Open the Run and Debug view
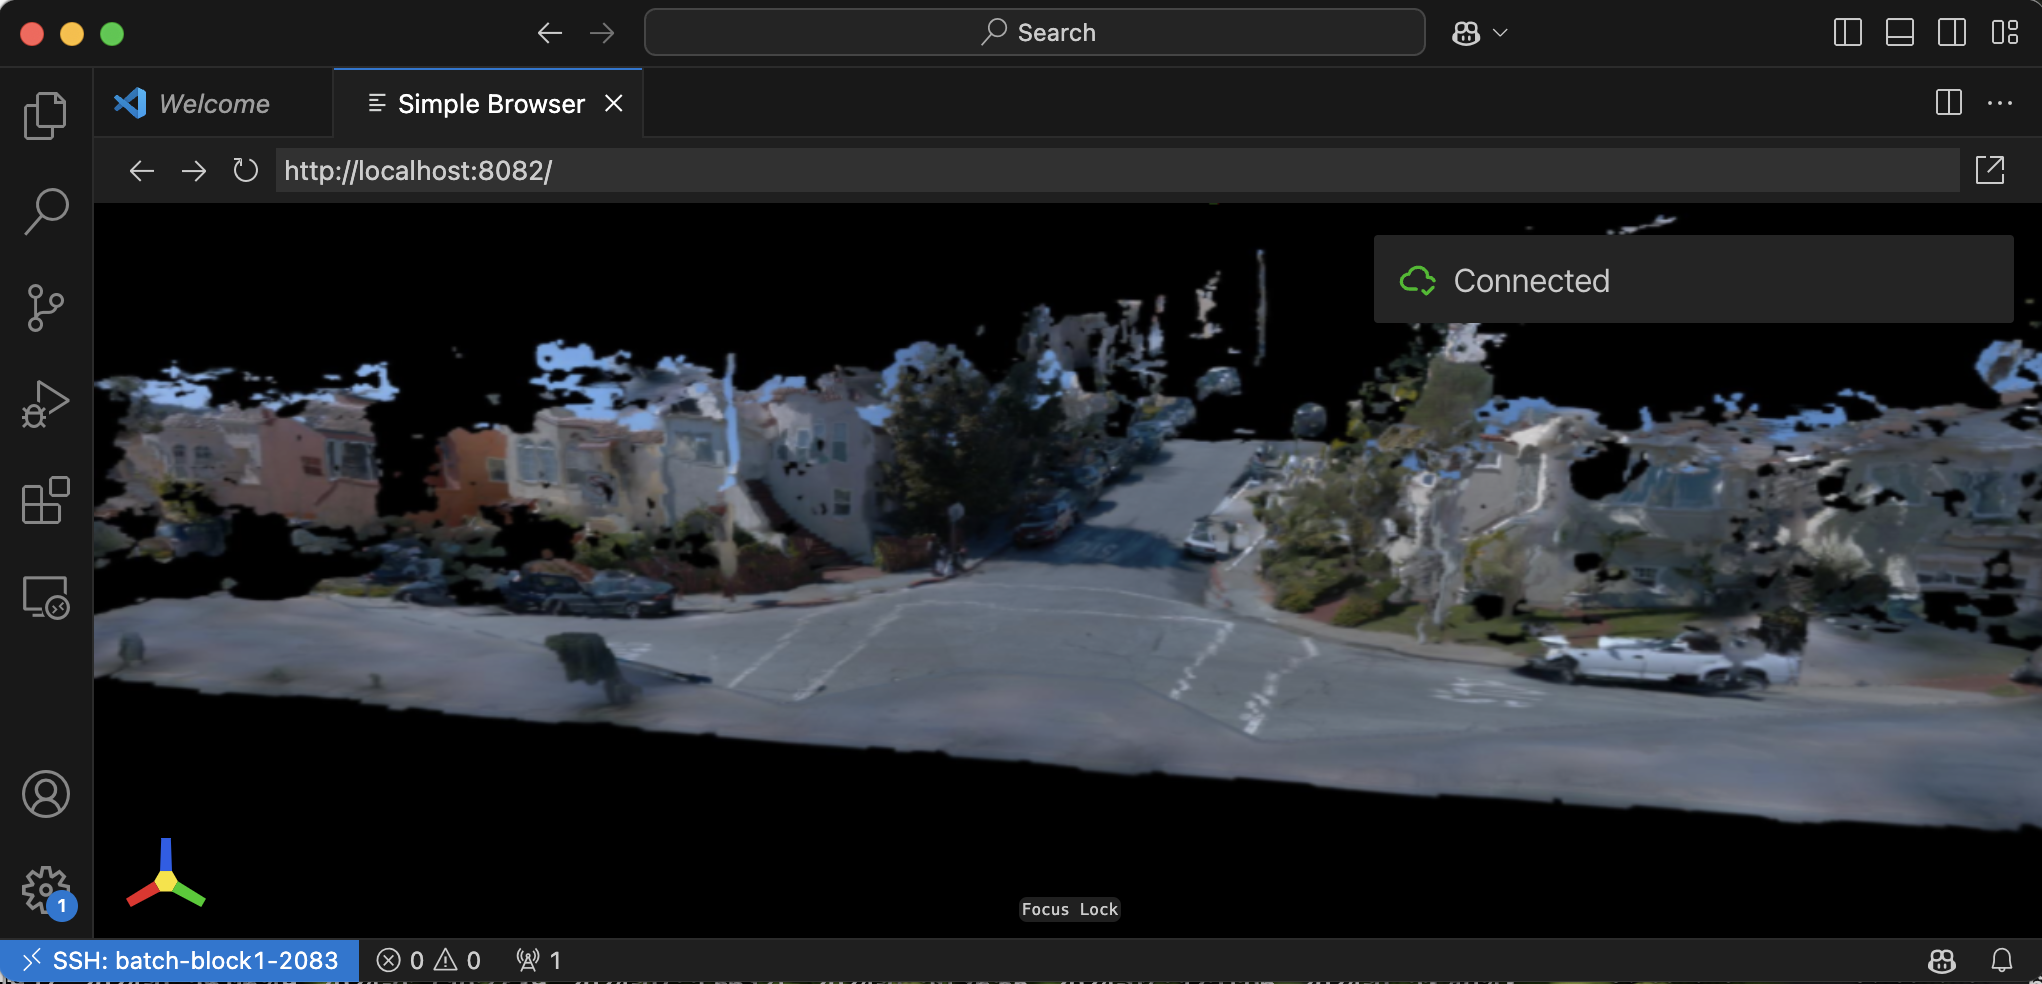 point(45,404)
